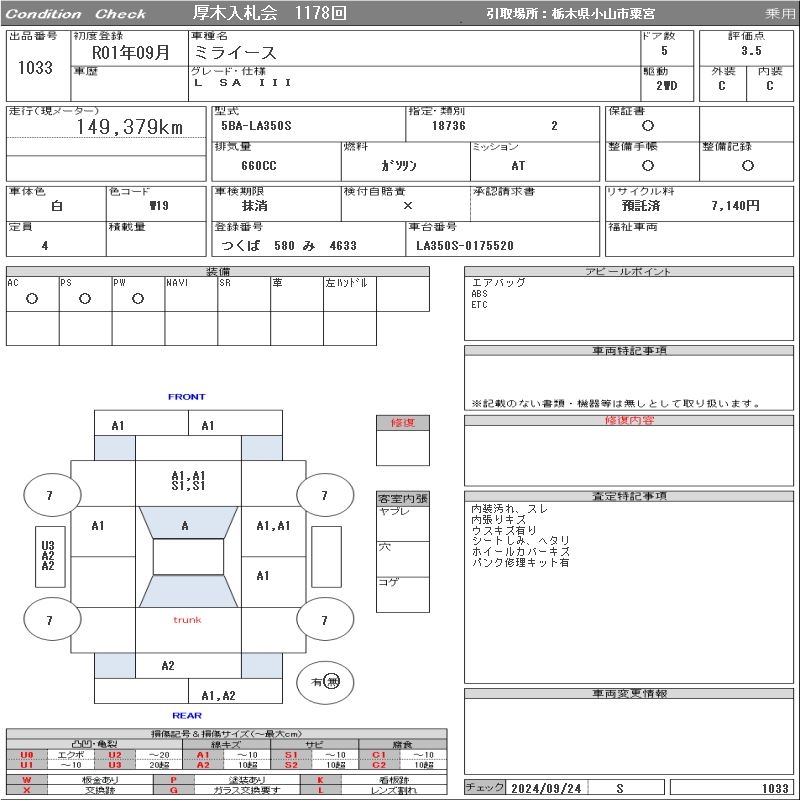Image resolution: width=800 pixels, height=800 pixels.
Task: Click the circle mark under 整備記録
Action: (x=747, y=165)
